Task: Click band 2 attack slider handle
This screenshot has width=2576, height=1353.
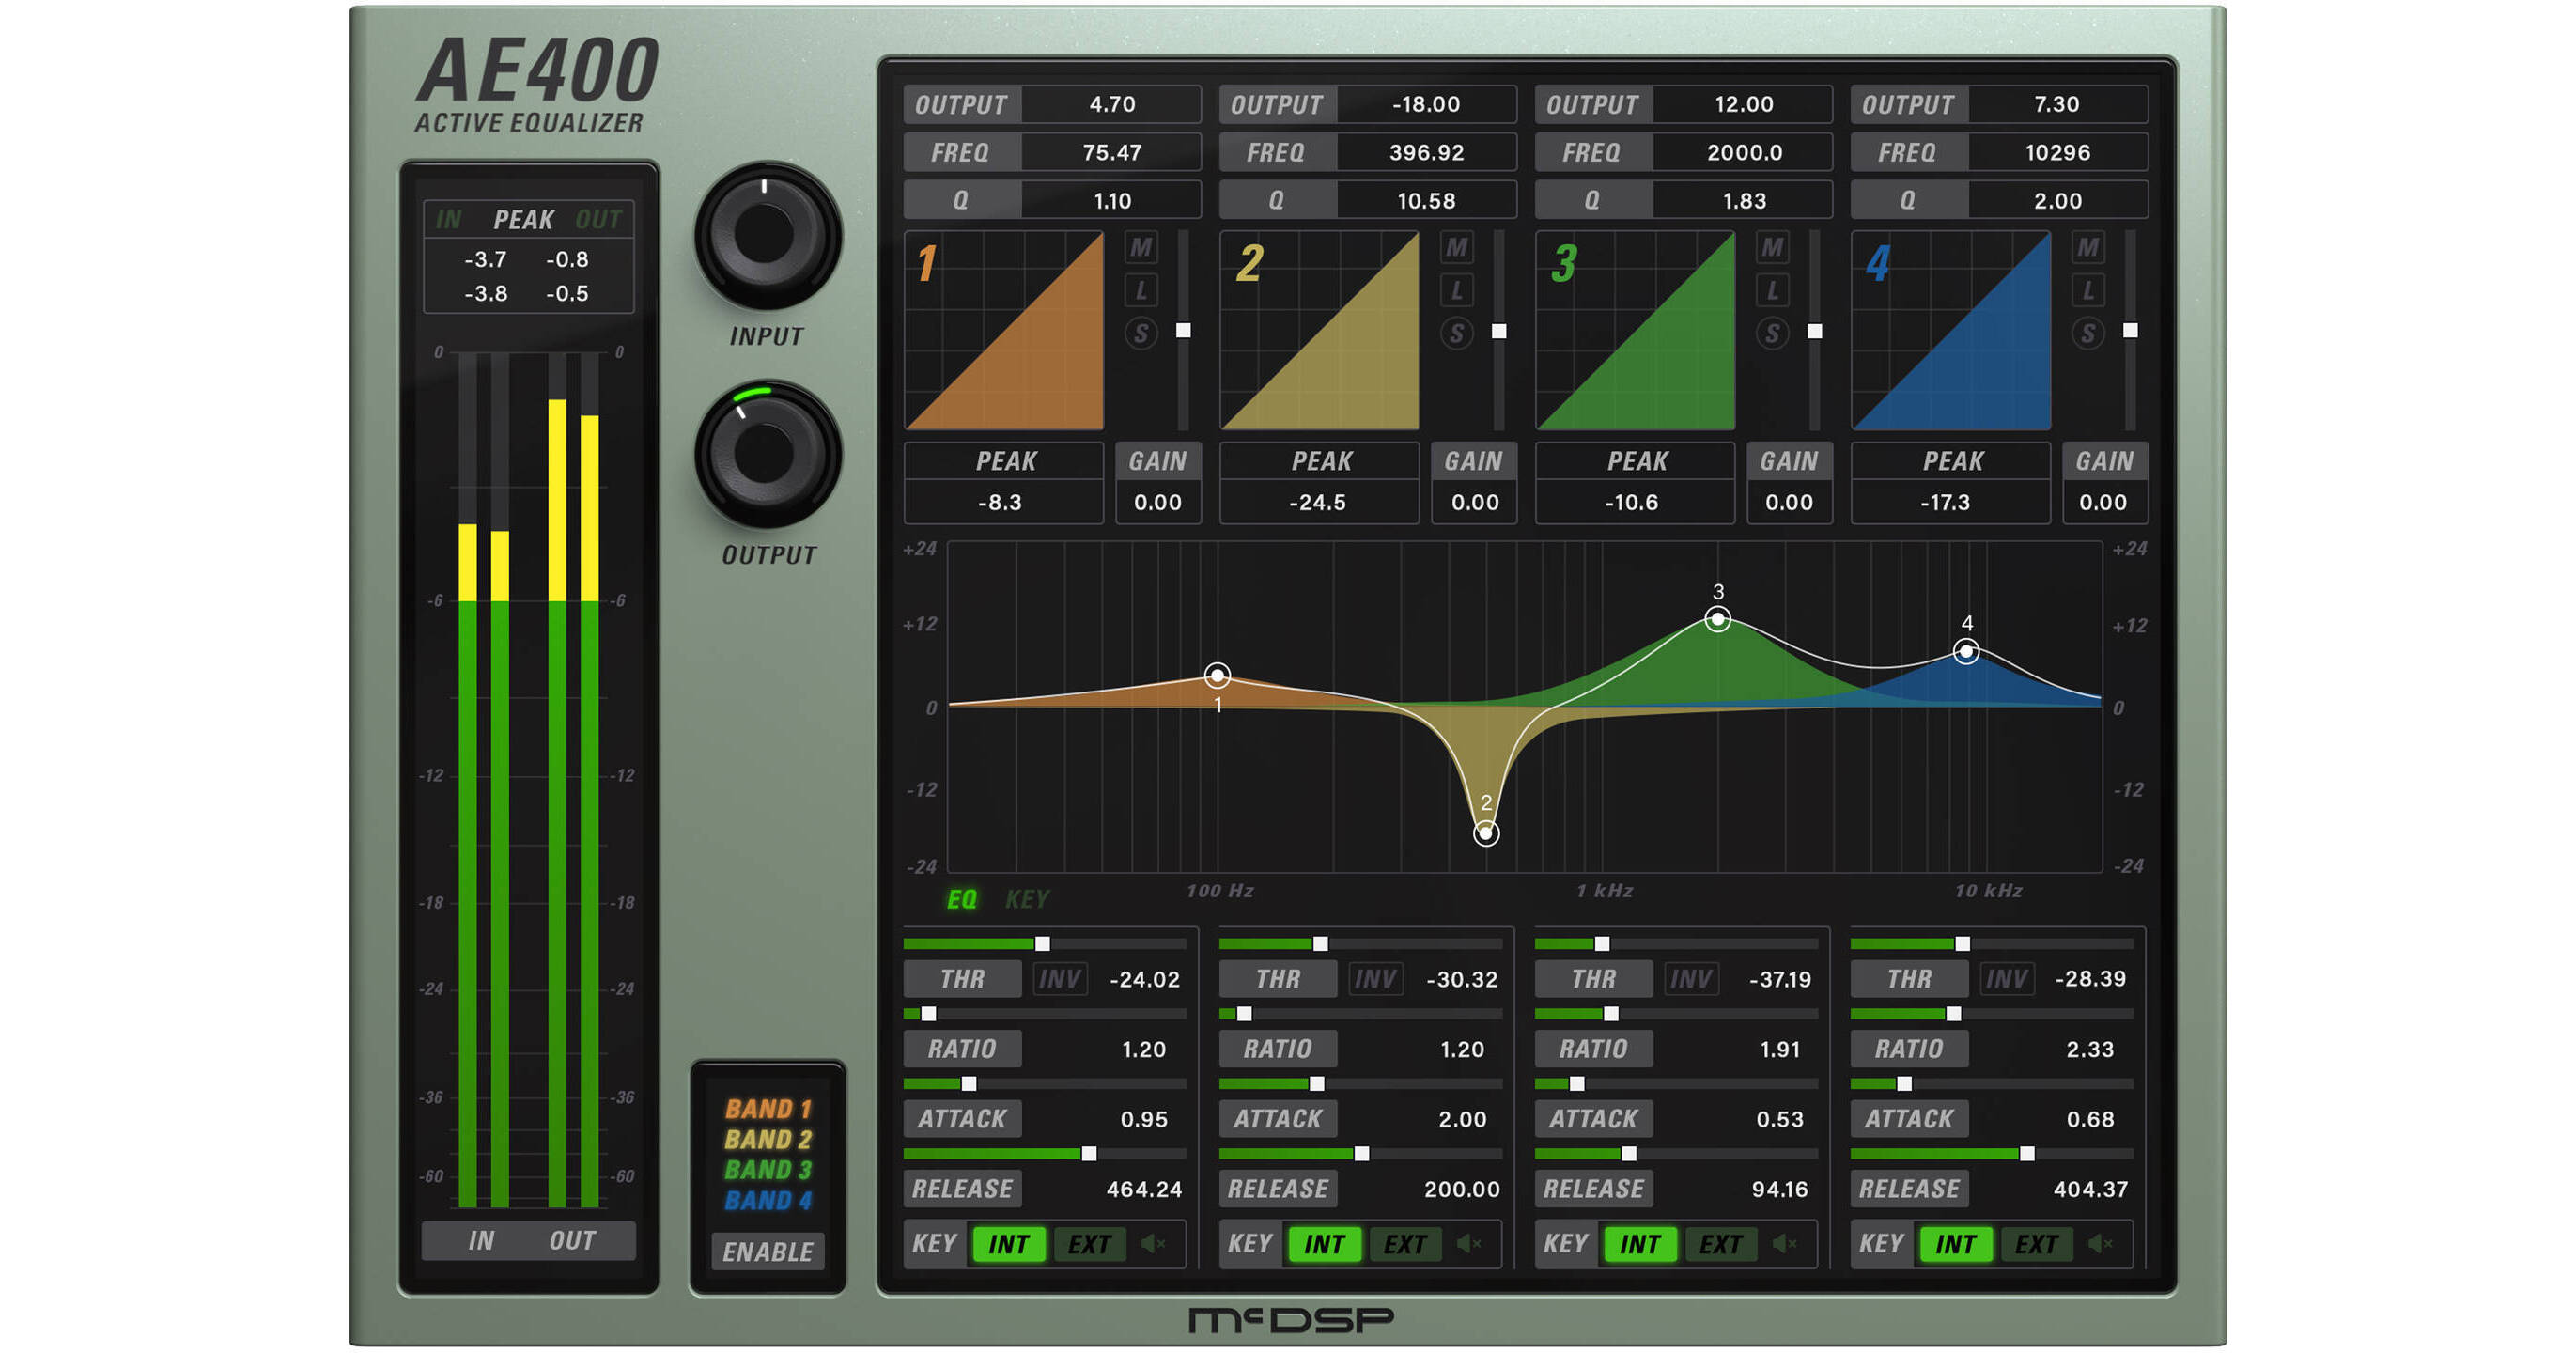Action: (x=1316, y=1084)
